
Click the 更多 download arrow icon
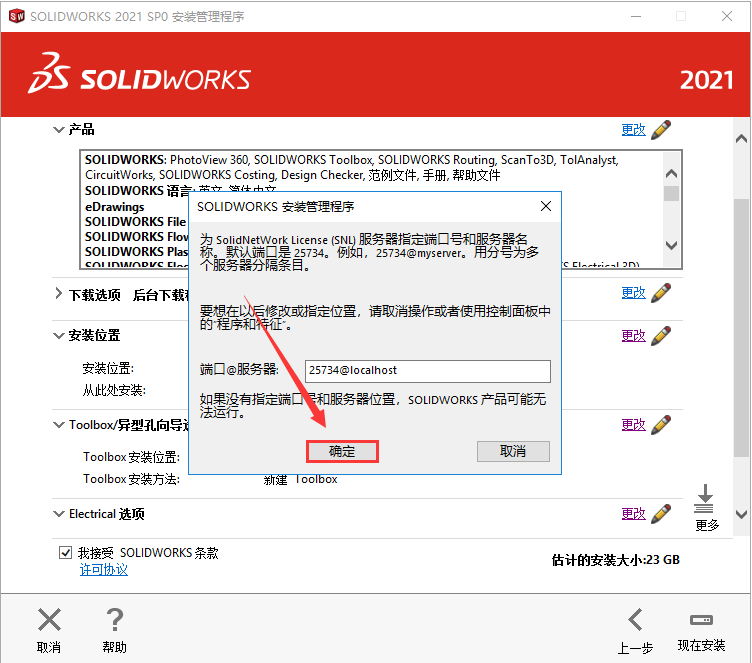pos(704,499)
